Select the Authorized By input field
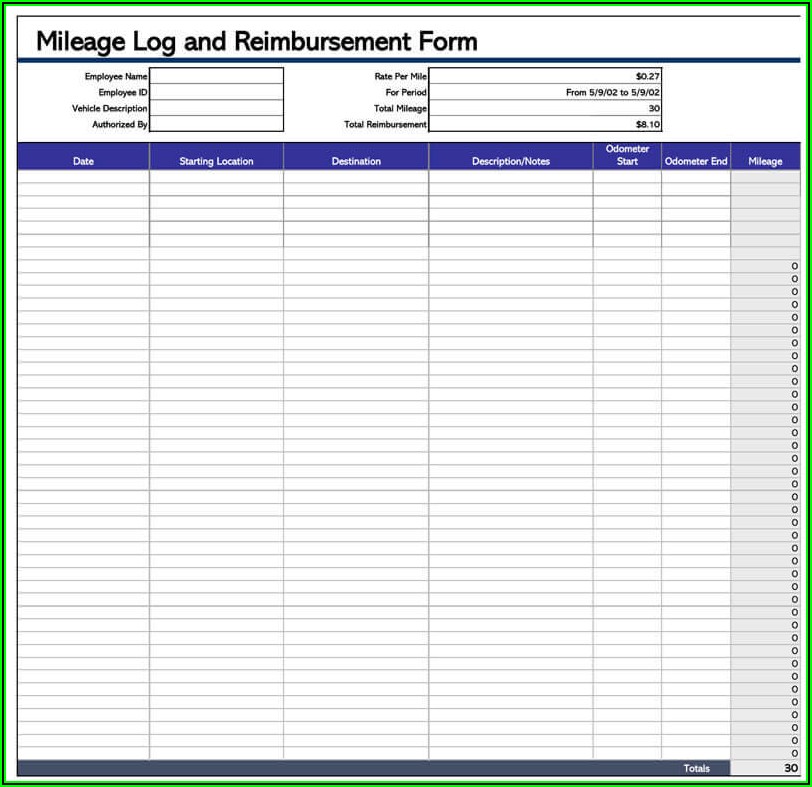 pos(216,124)
